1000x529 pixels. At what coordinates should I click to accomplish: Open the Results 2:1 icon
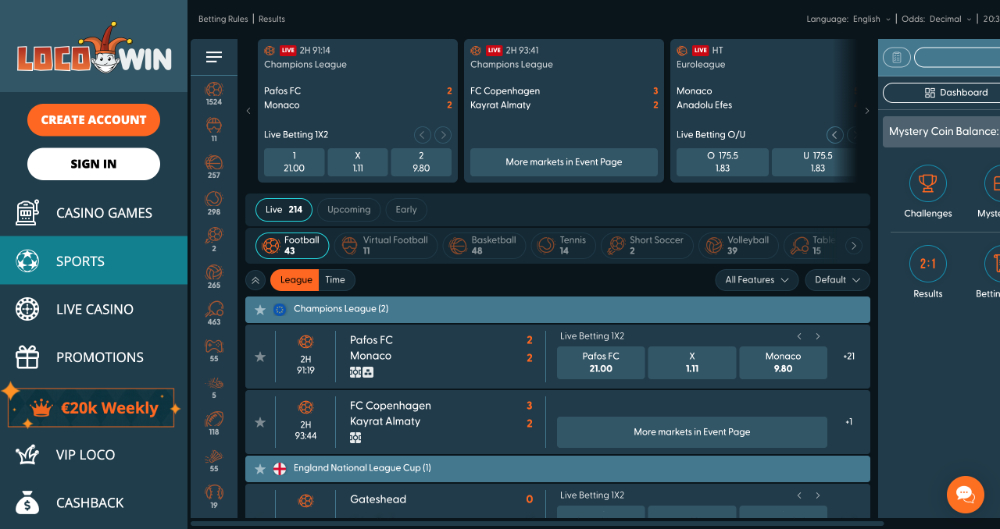click(928, 265)
